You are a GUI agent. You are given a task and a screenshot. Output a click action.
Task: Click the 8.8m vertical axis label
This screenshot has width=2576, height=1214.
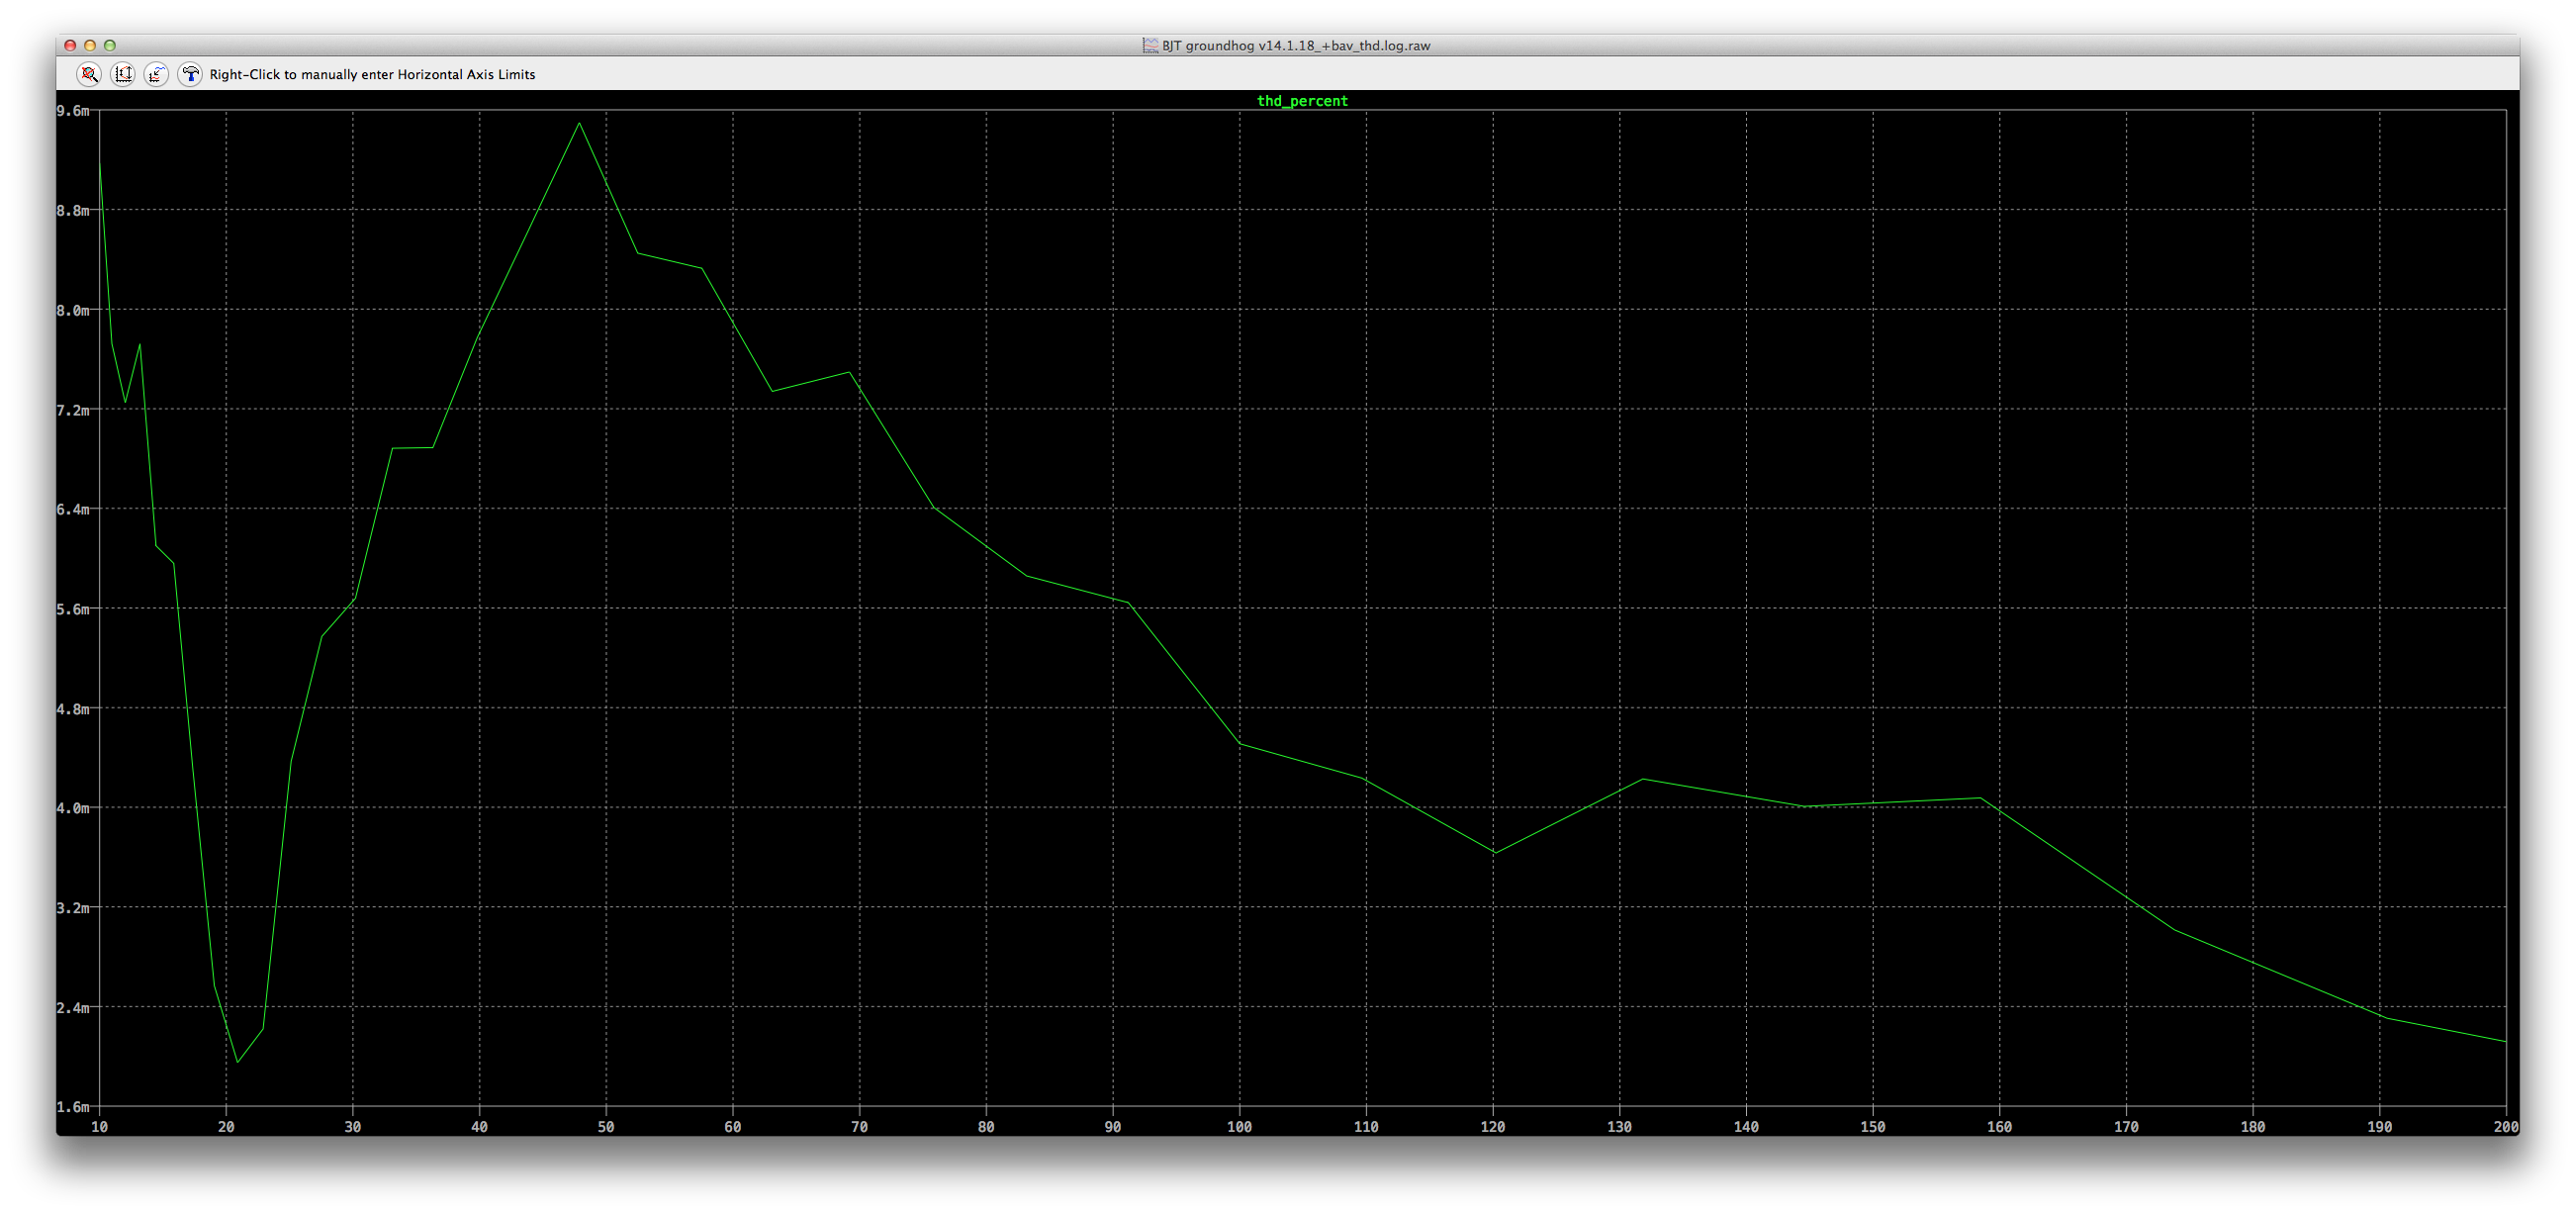73,211
